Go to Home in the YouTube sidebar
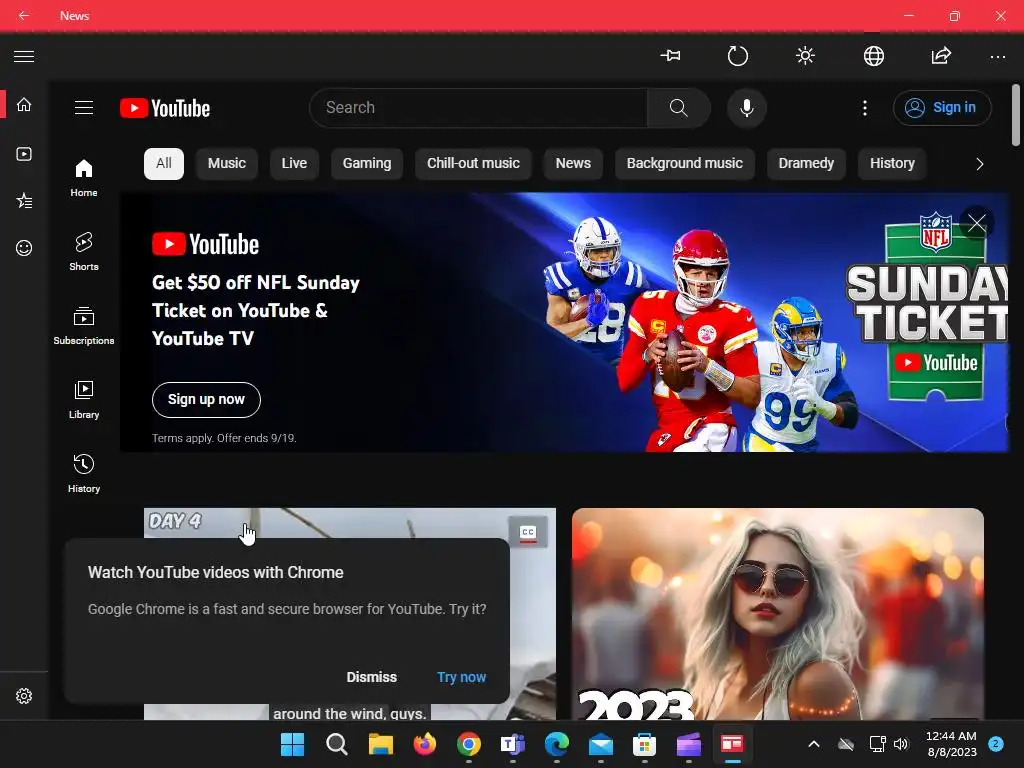Image resolution: width=1024 pixels, height=768 pixels. click(84, 178)
